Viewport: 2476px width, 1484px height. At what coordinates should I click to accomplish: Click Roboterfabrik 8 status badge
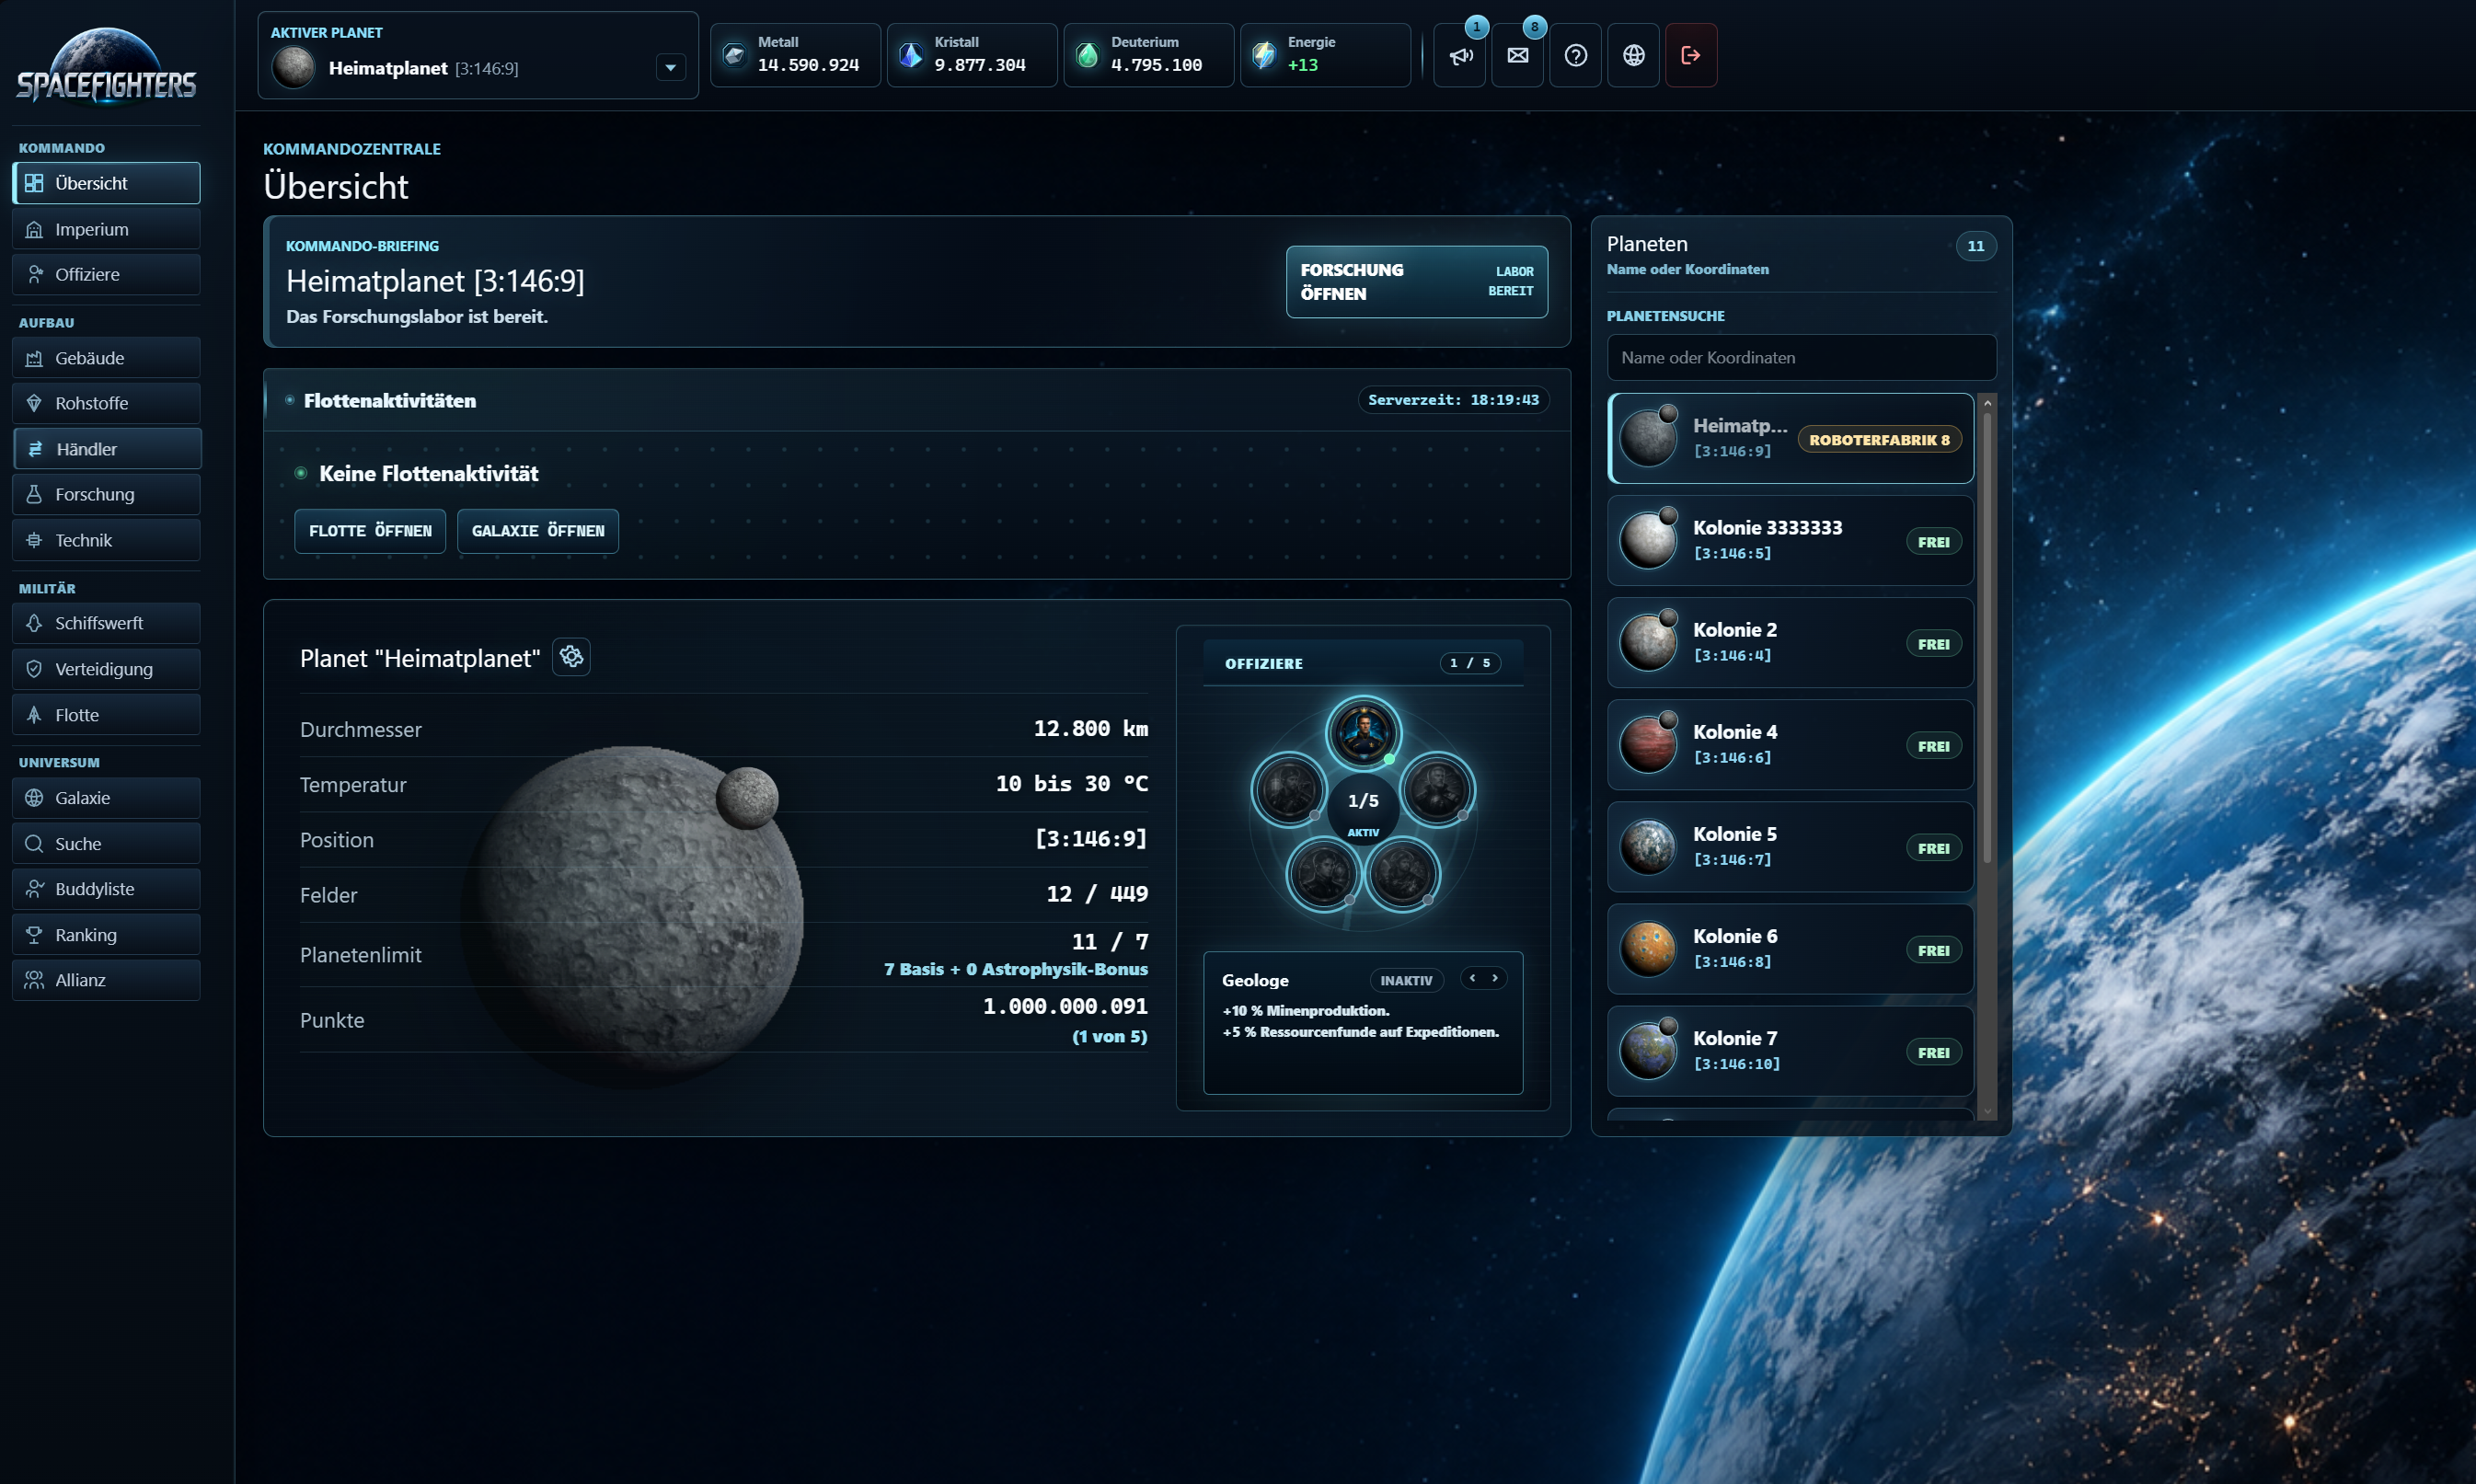click(1879, 440)
